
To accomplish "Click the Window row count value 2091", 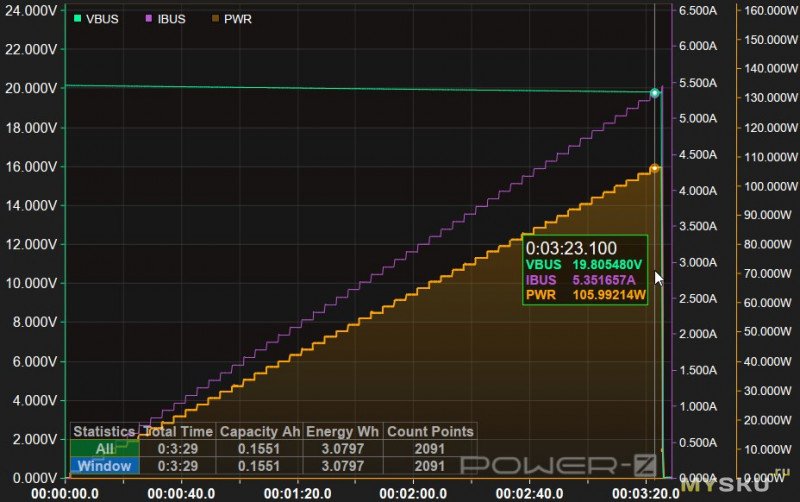I will point(429,466).
